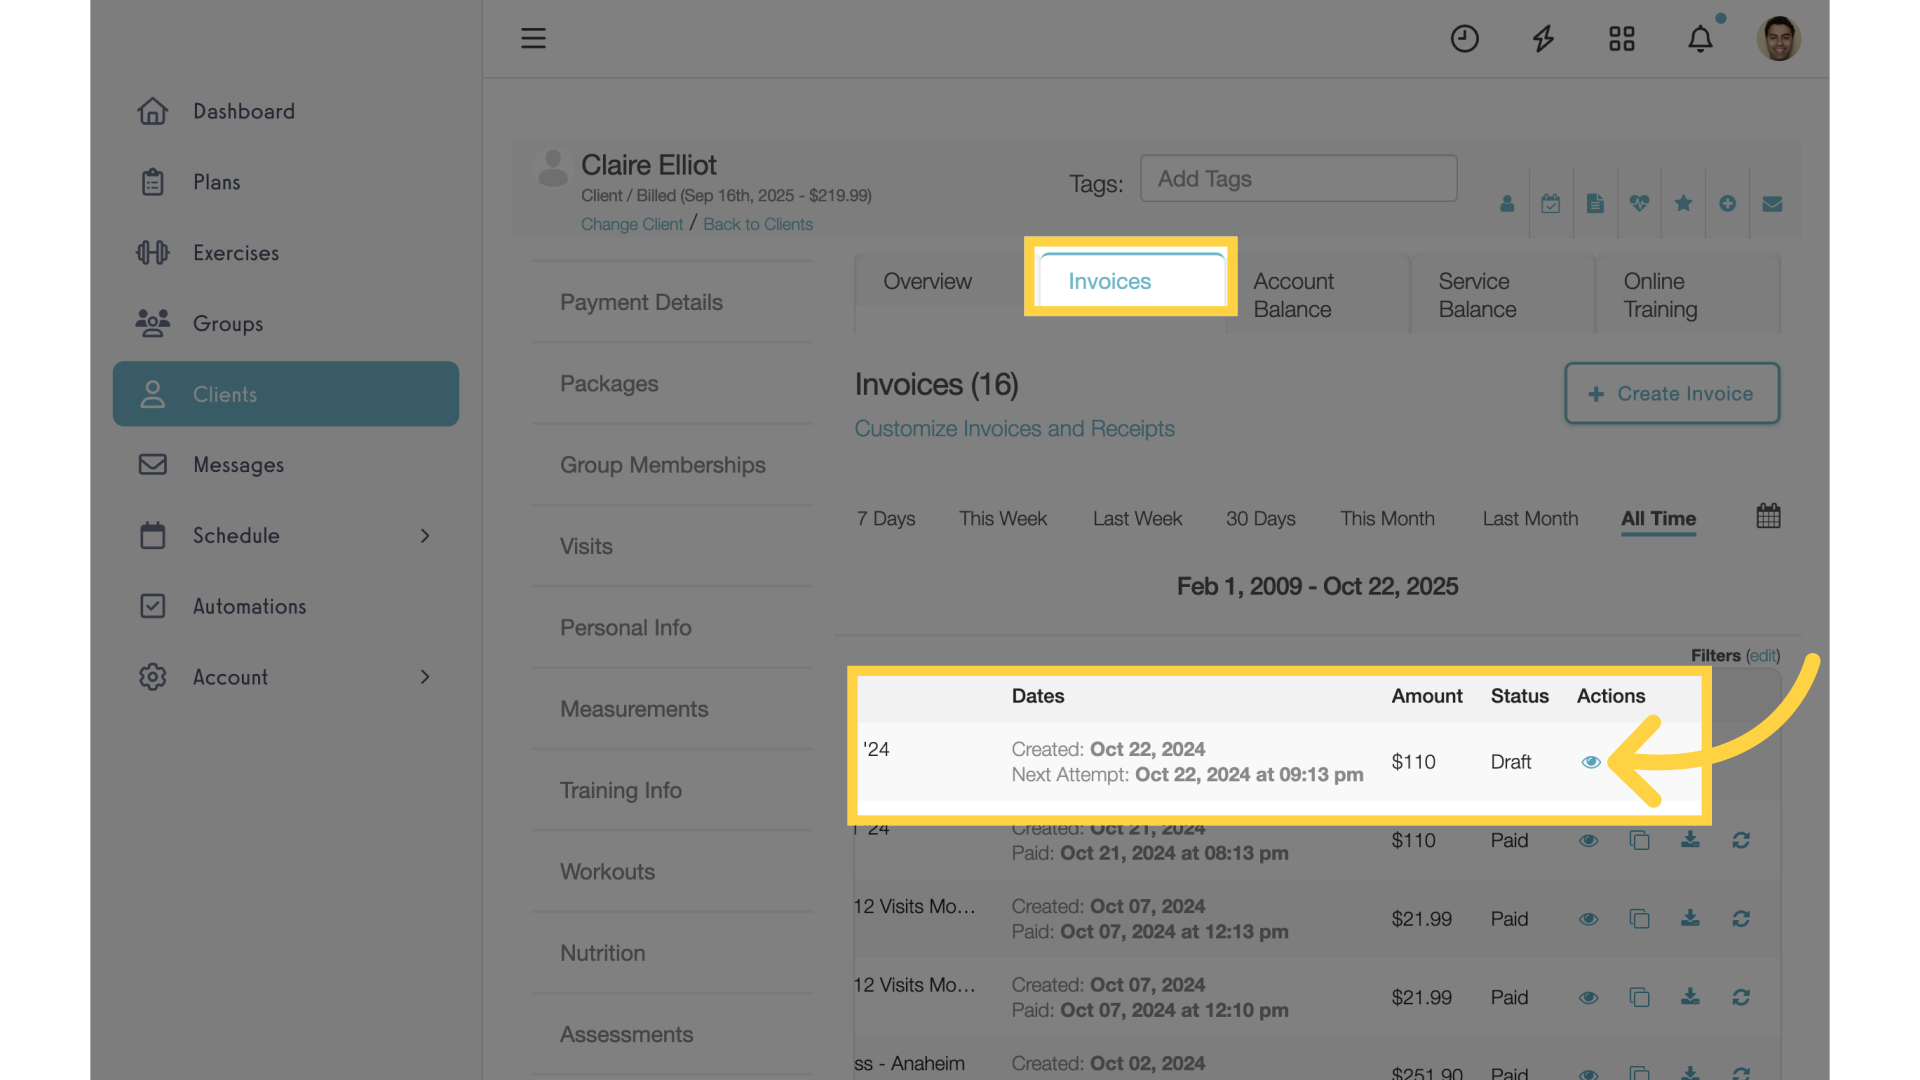The image size is (1920, 1080).
Task: View the Oct 21 paid invoice eye icon
Action: pyautogui.click(x=1588, y=840)
